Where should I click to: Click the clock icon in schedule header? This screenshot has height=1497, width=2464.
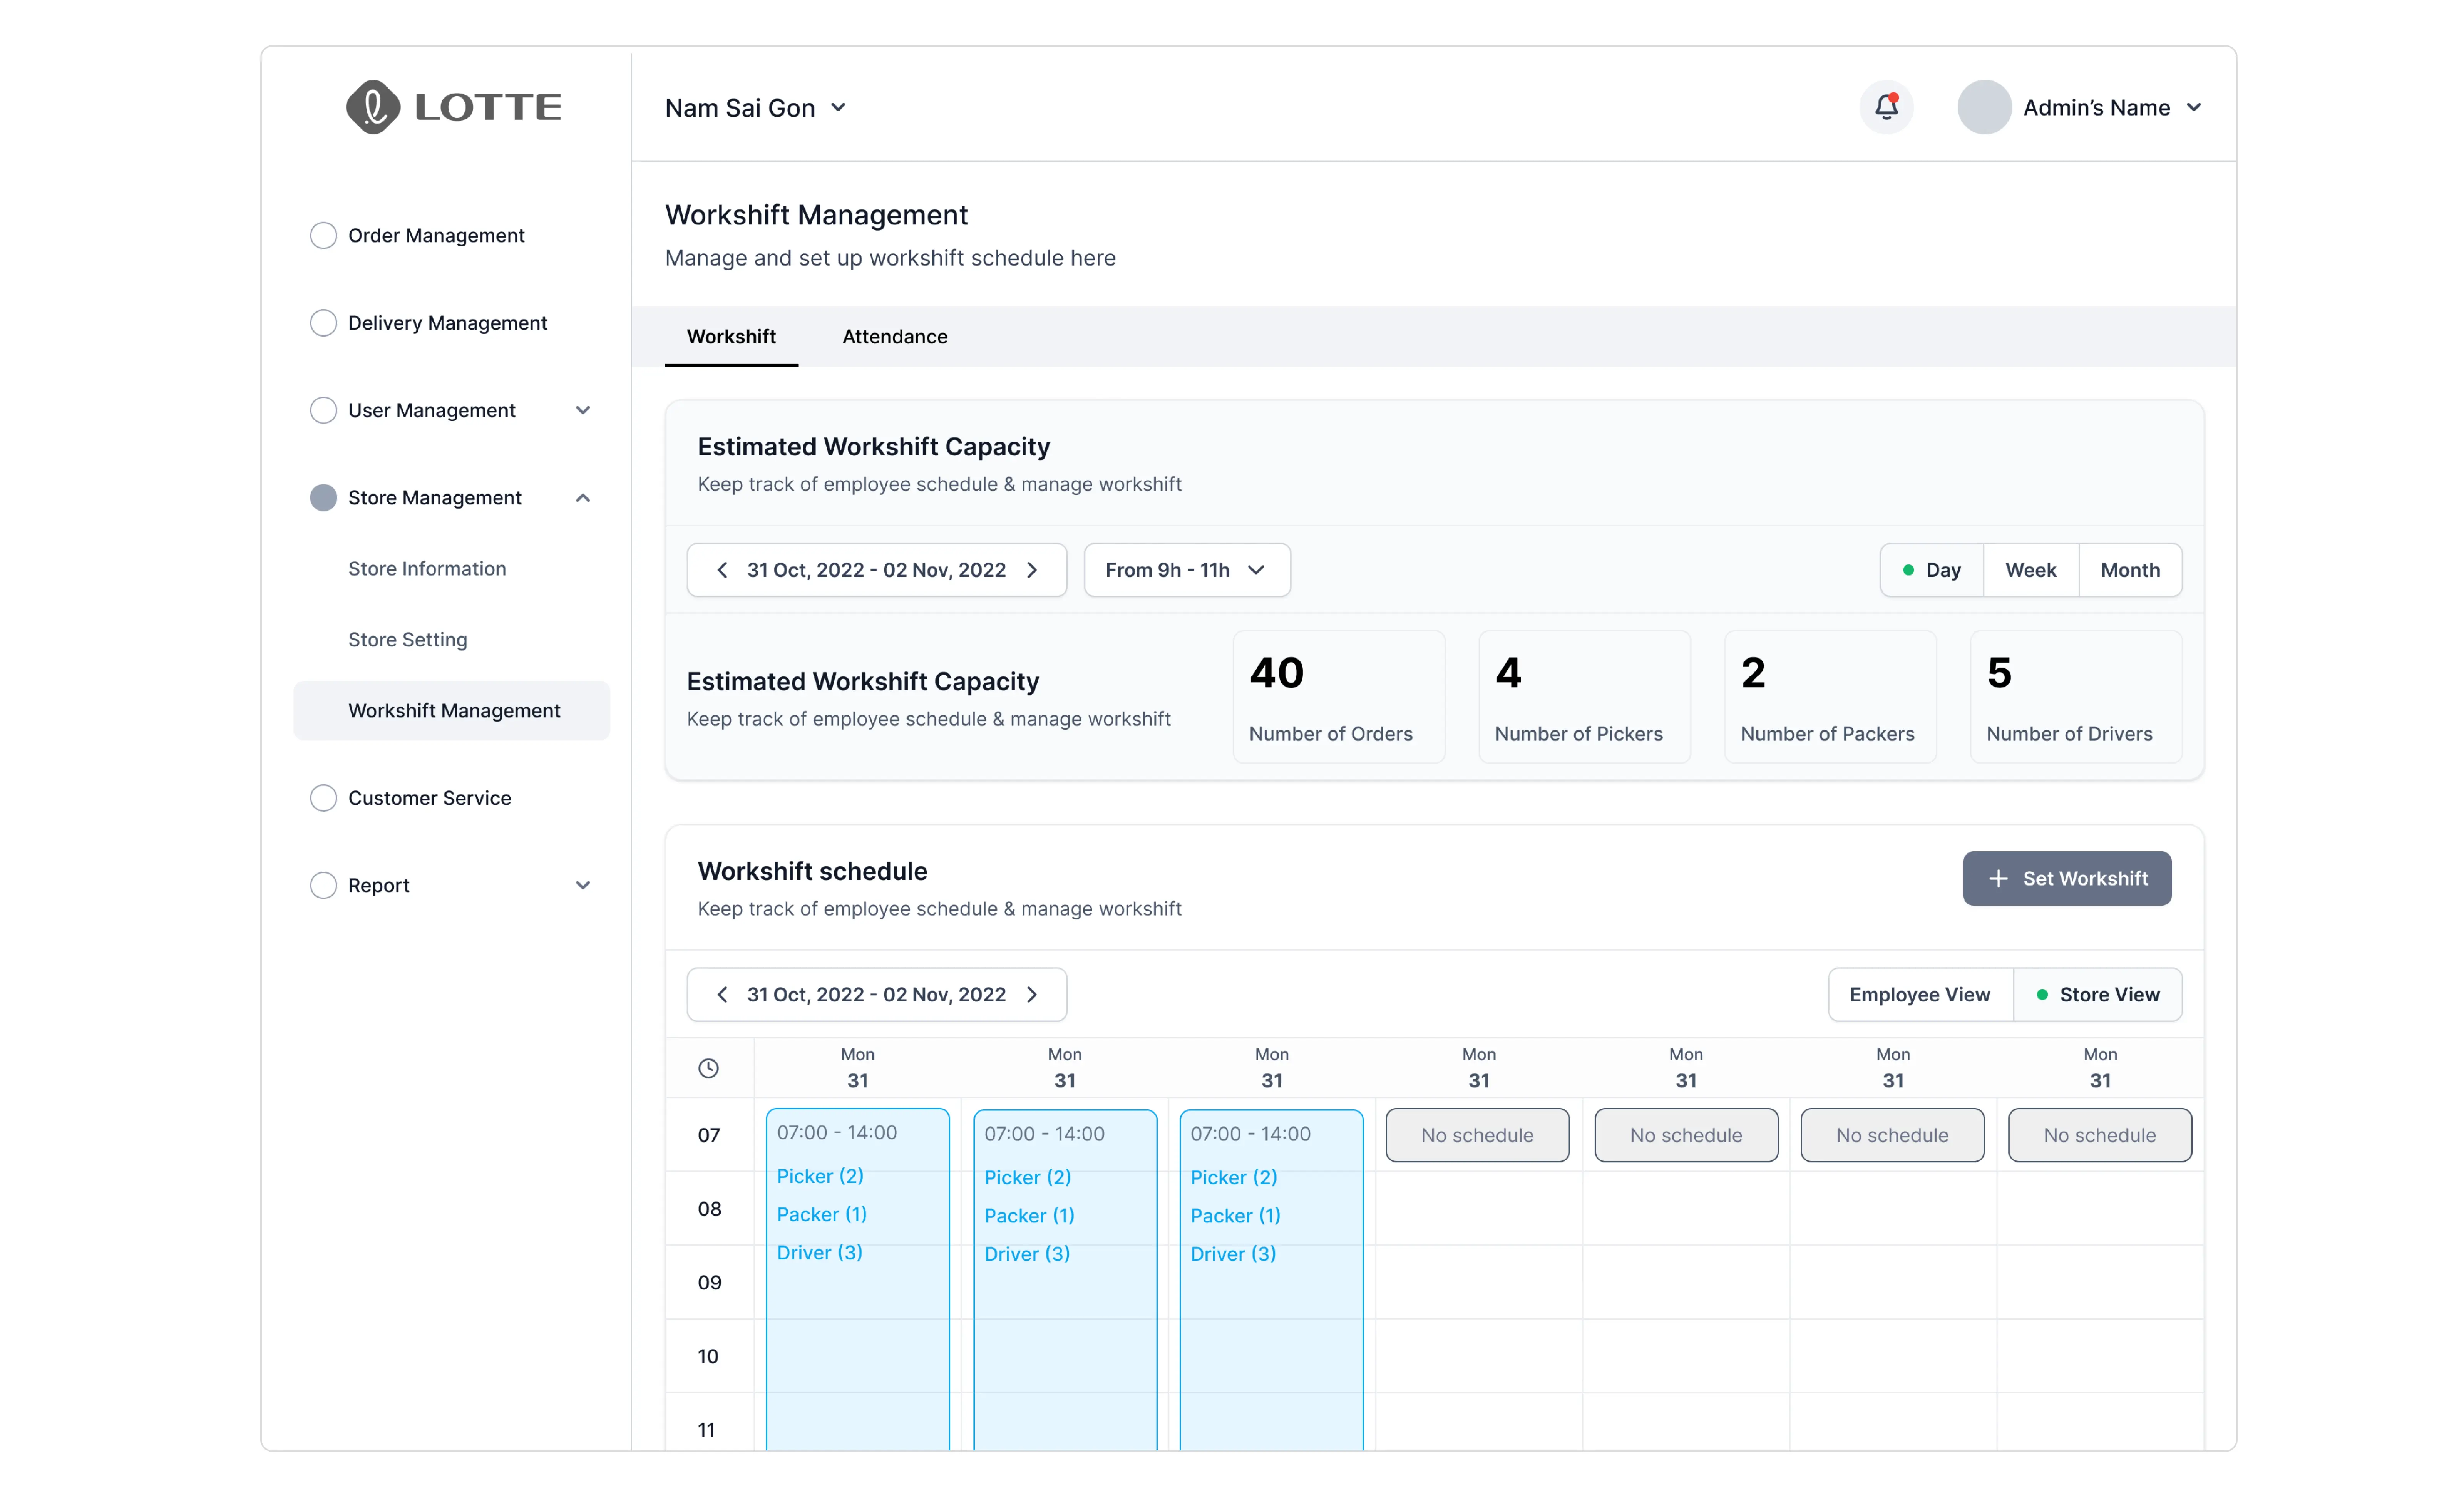click(708, 1068)
